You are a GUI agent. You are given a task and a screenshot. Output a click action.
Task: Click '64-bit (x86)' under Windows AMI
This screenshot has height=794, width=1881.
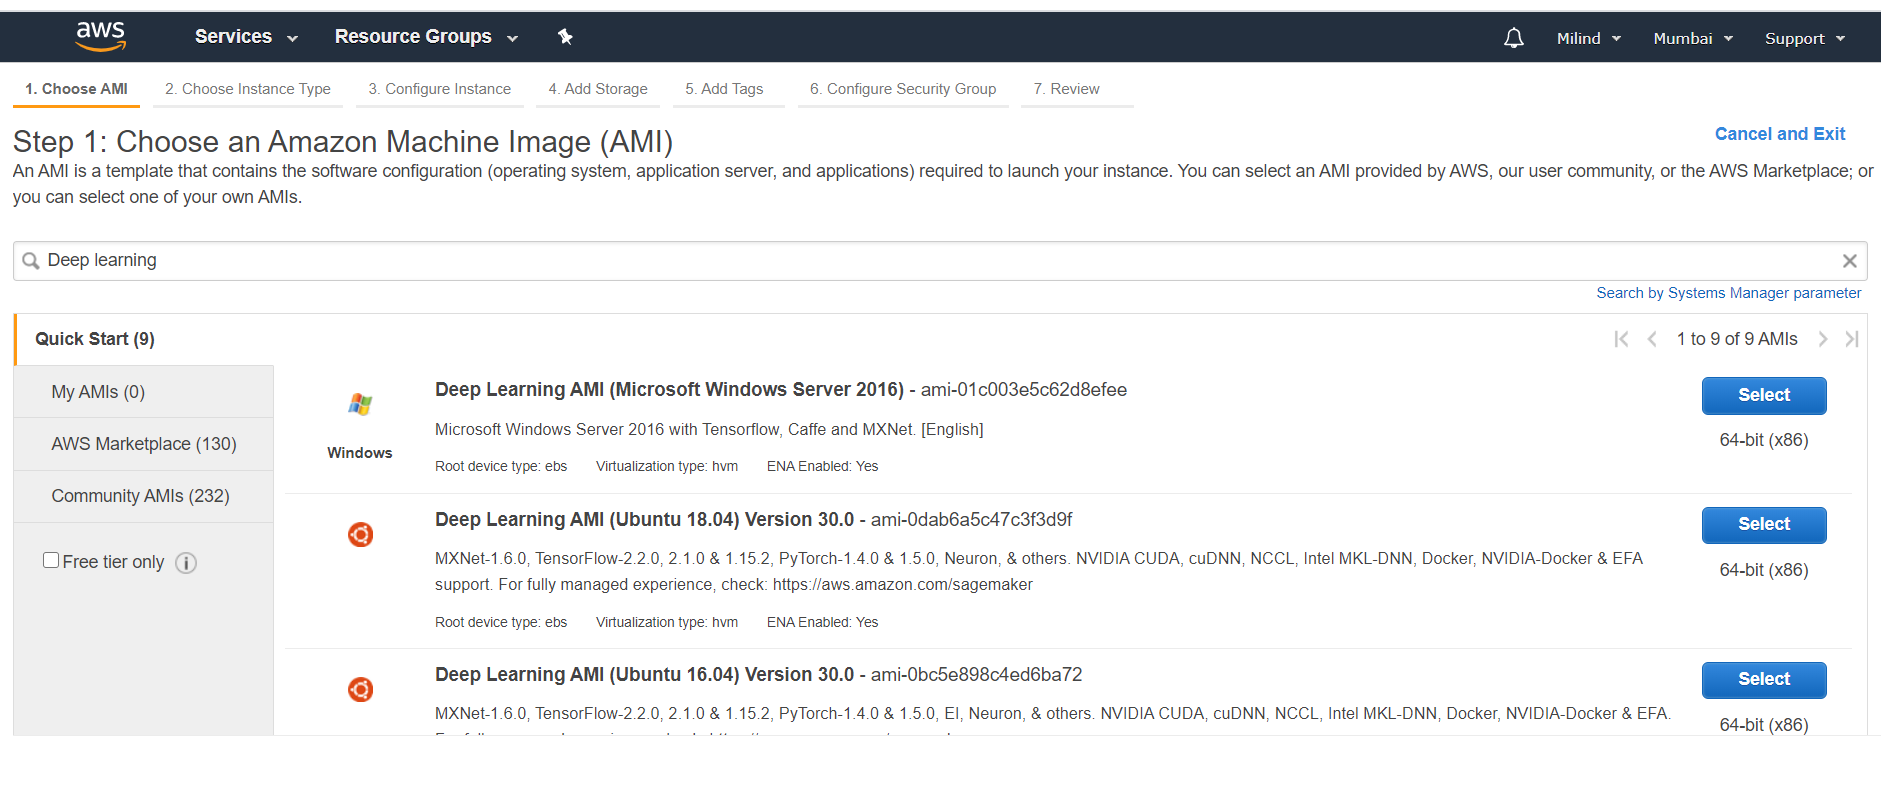point(1764,440)
